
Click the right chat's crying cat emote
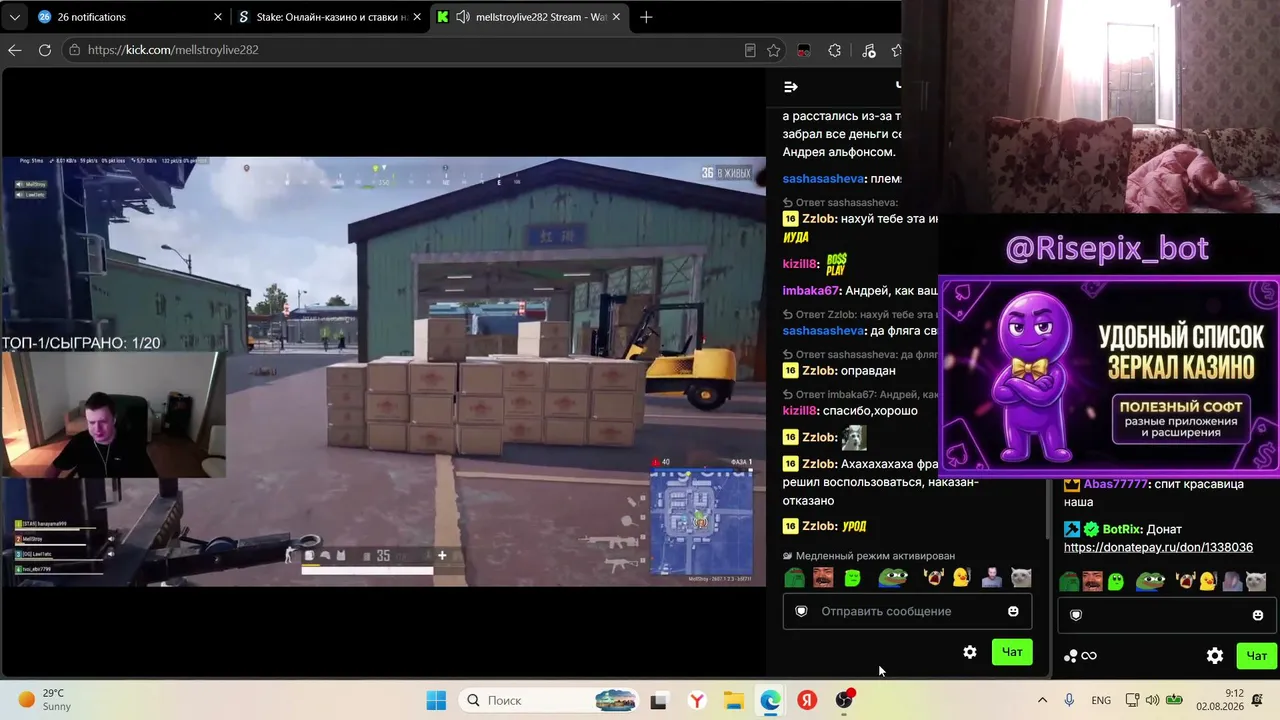(1256, 581)
